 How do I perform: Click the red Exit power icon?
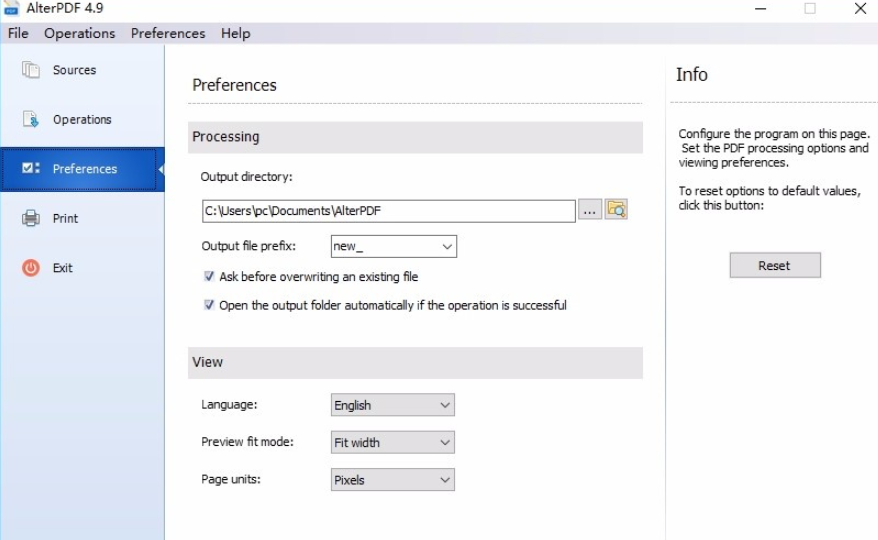point(31,268)
